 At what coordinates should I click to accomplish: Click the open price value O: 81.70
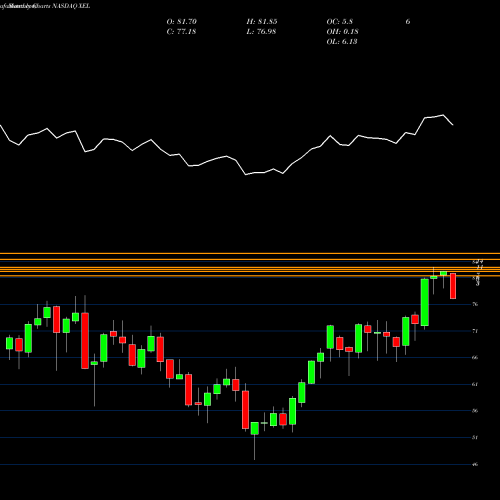click(182, 22)
